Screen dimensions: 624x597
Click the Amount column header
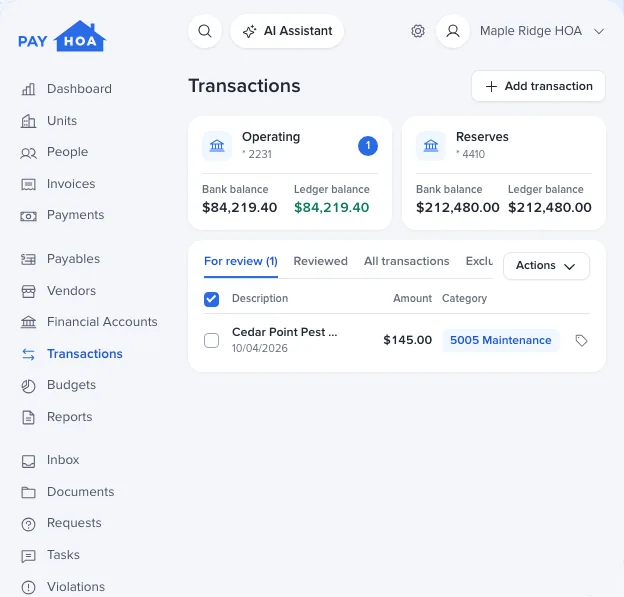412,298
